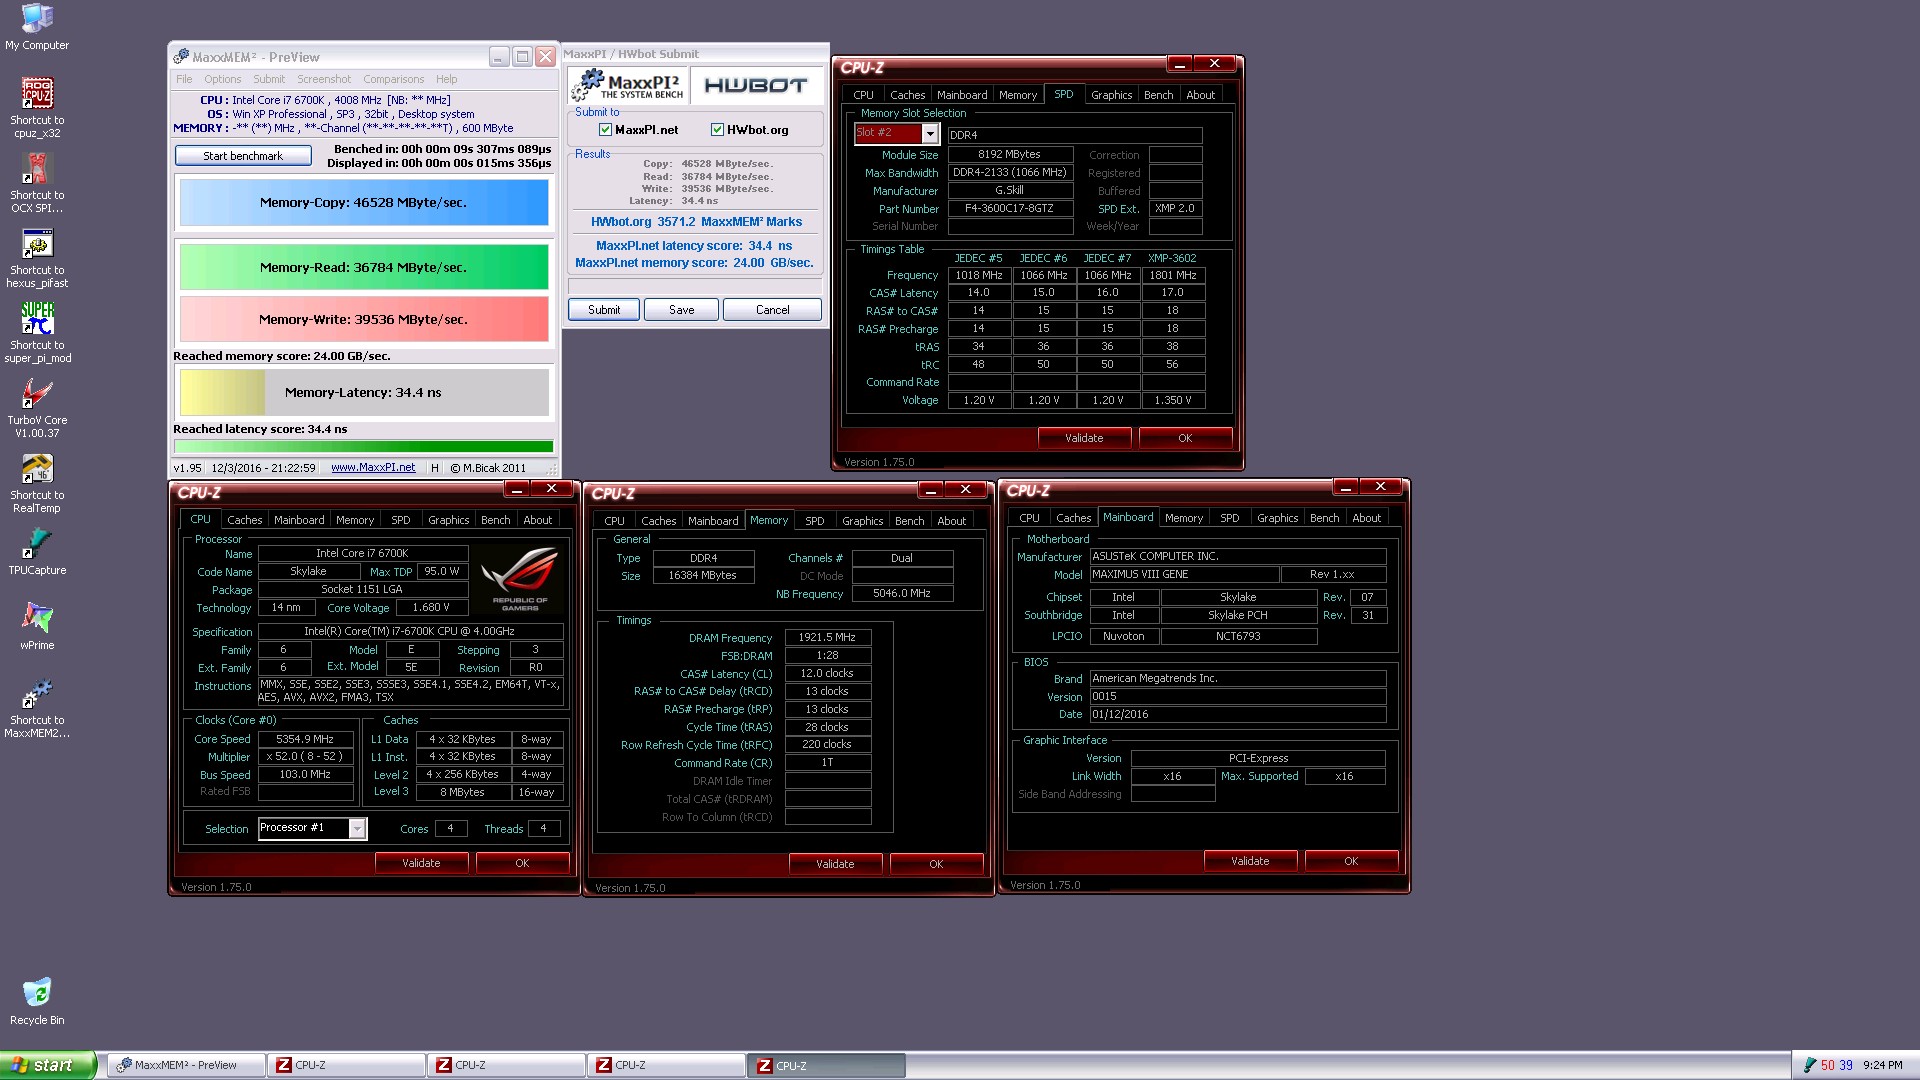The image size is (1920, 1080).
Task: Click the MaxxMEM² title bar app icon
Action: (181, 57)
